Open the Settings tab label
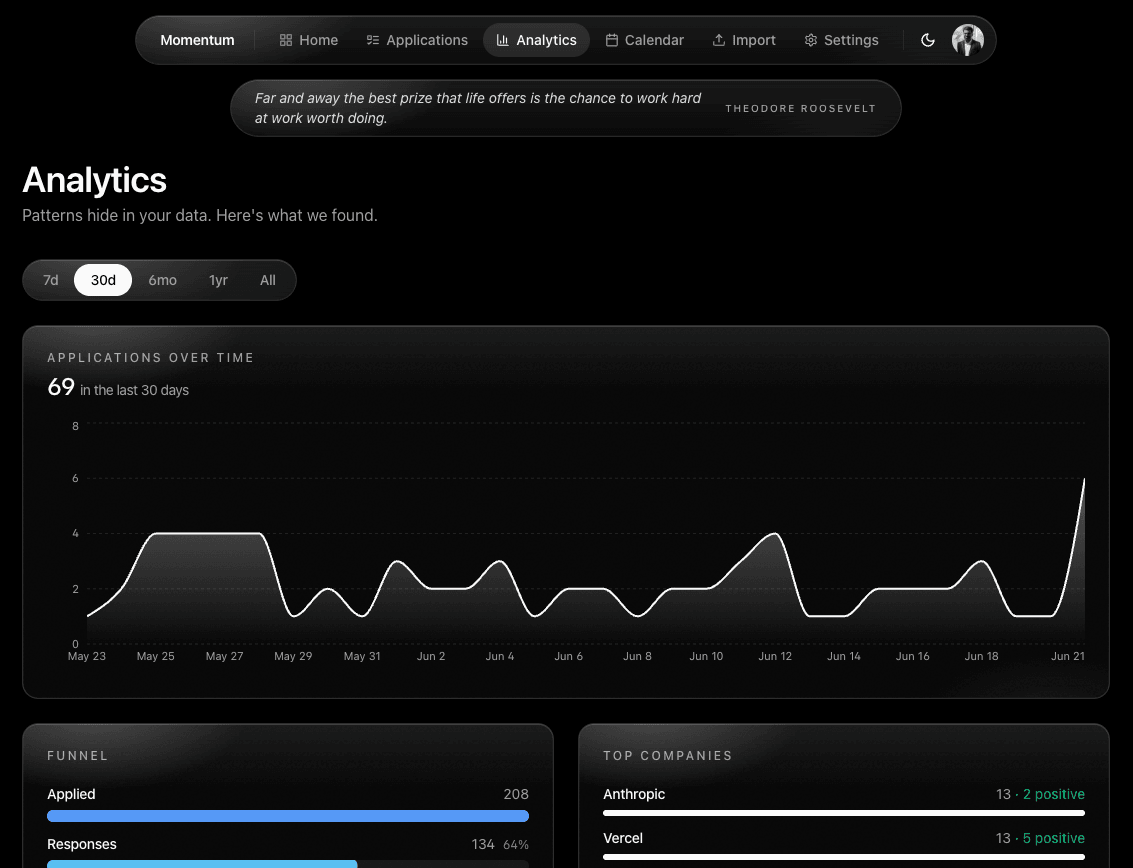This screenshot has width=1133, height=868. coord(851,40)
